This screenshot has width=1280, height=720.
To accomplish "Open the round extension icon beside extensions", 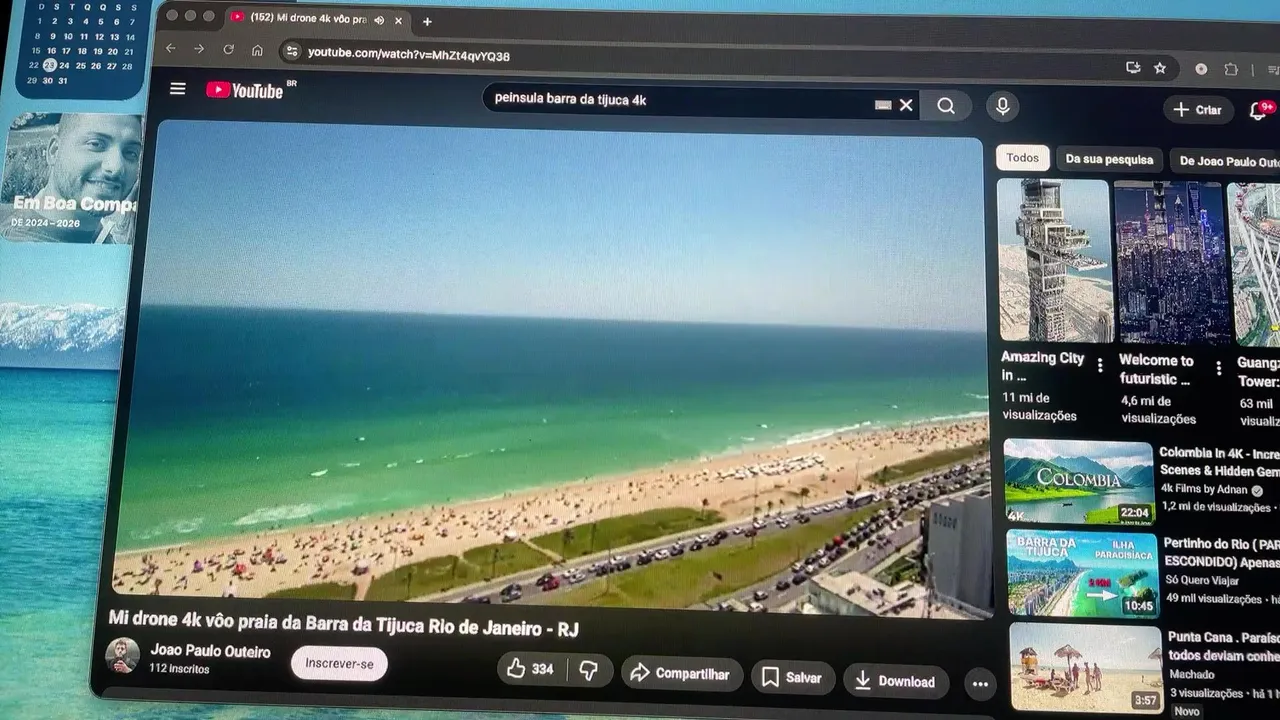I will click(x=1201, y=69).
